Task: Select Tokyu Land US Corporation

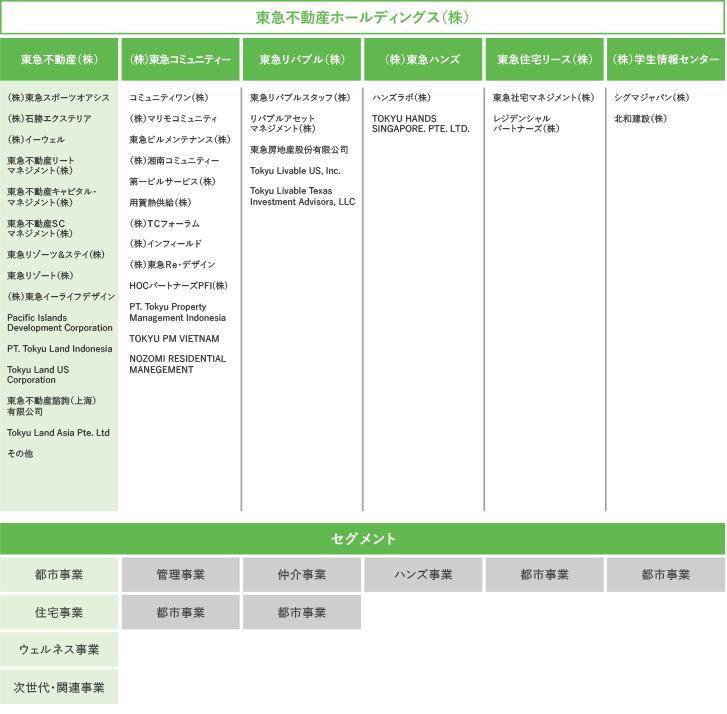Action: tap(38, 375)
